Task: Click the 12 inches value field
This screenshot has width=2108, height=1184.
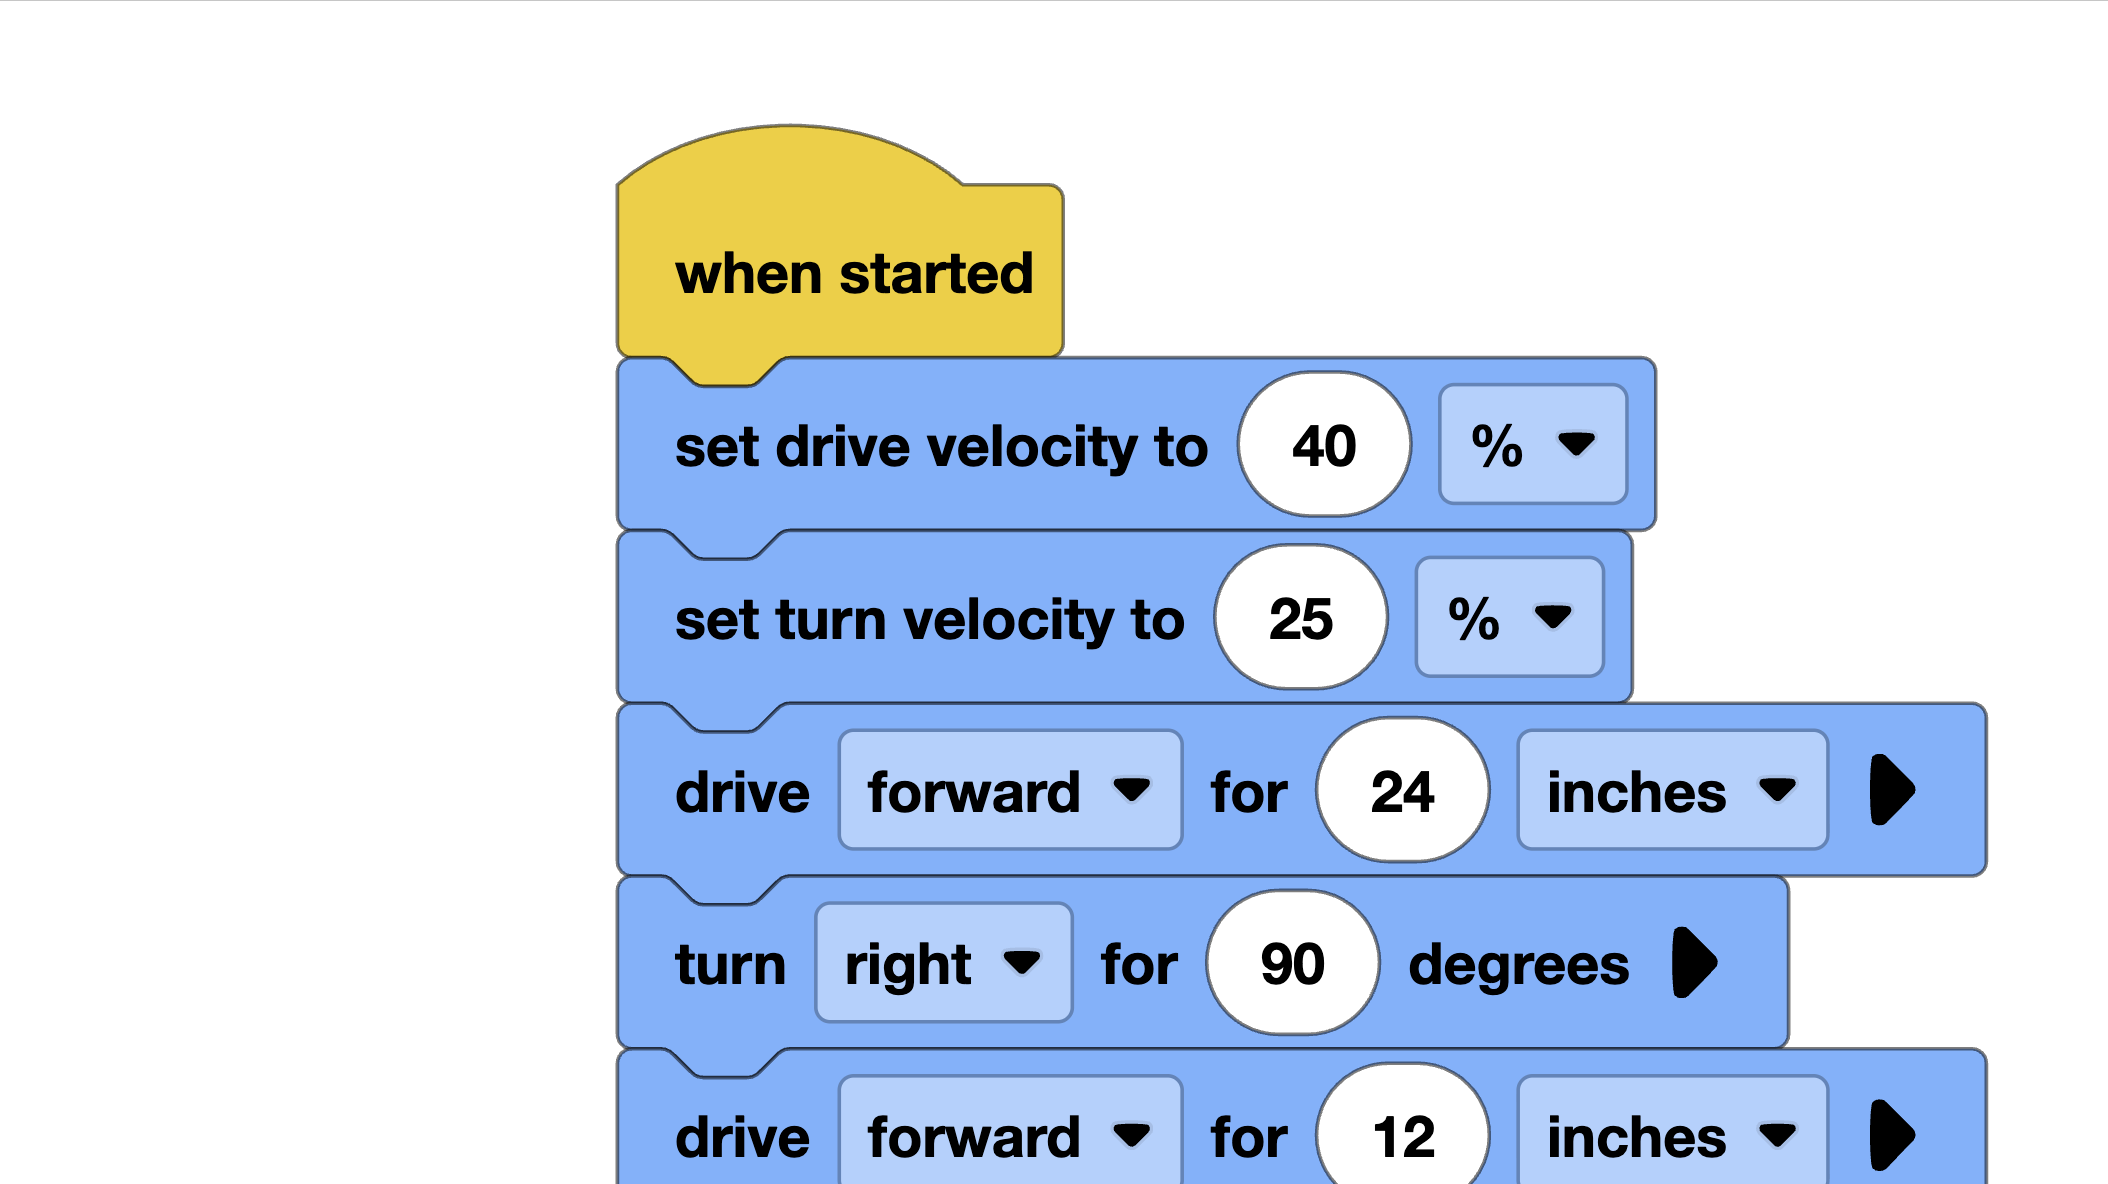Action: tap(1402, 1135)
